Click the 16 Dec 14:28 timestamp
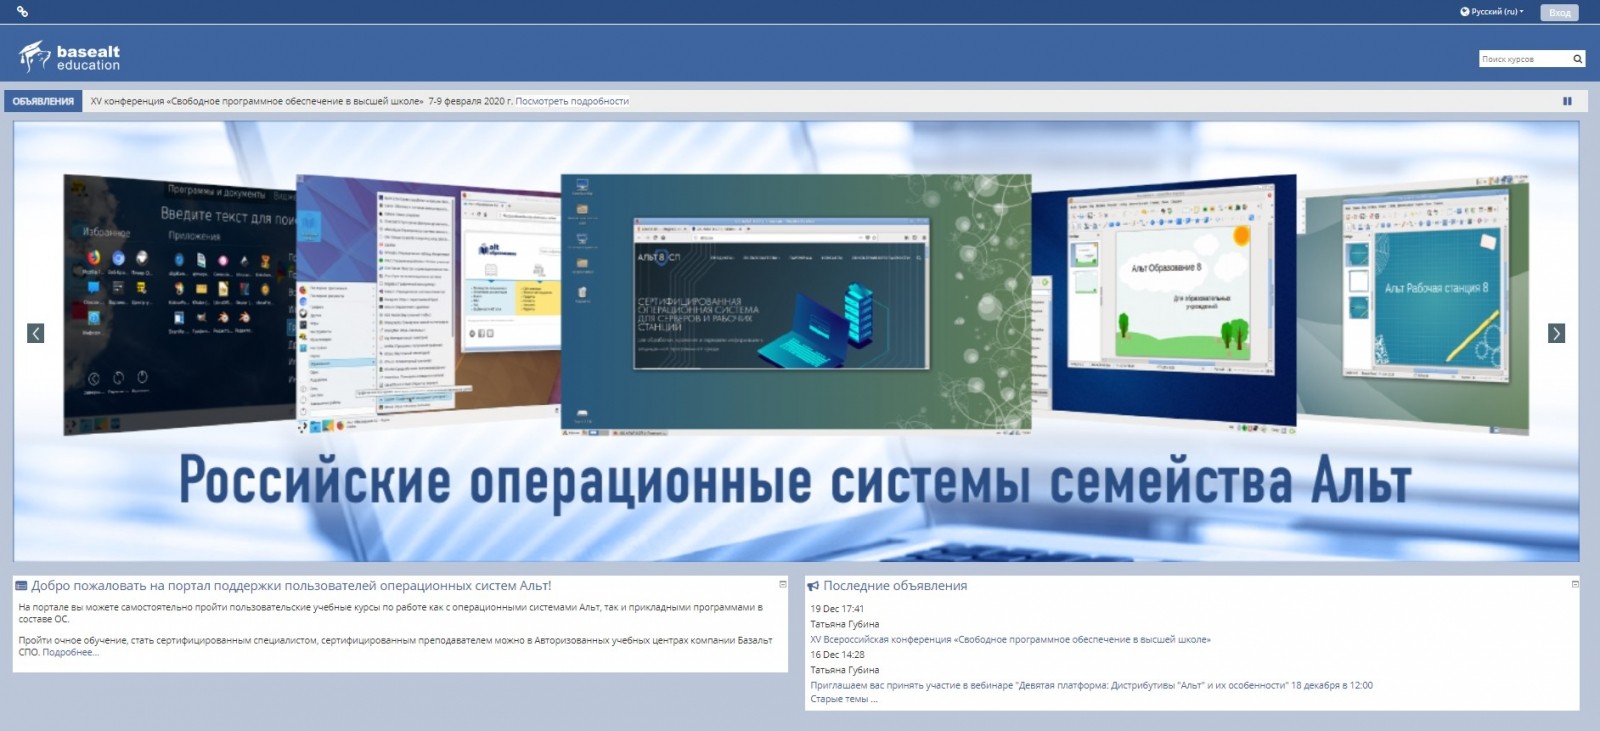Image resolution: width=1600 pixels, height=731 pixels. 837,654
